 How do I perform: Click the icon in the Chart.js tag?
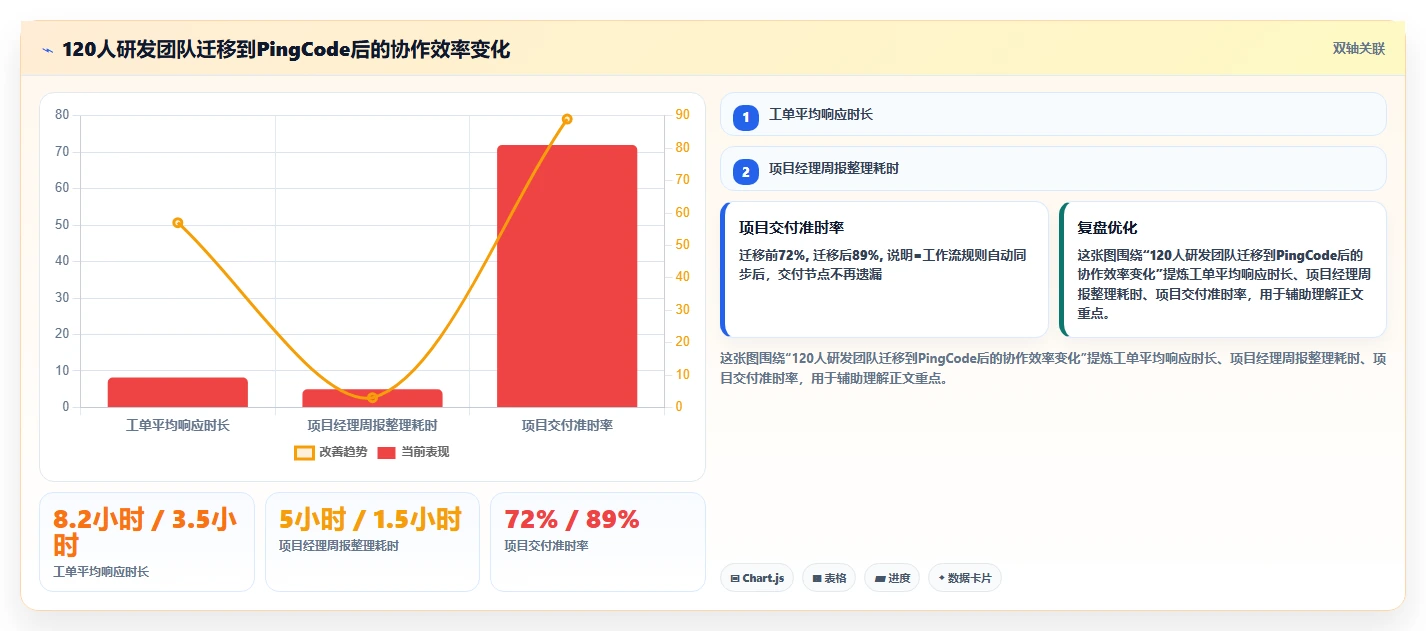[x=735, y=578]
